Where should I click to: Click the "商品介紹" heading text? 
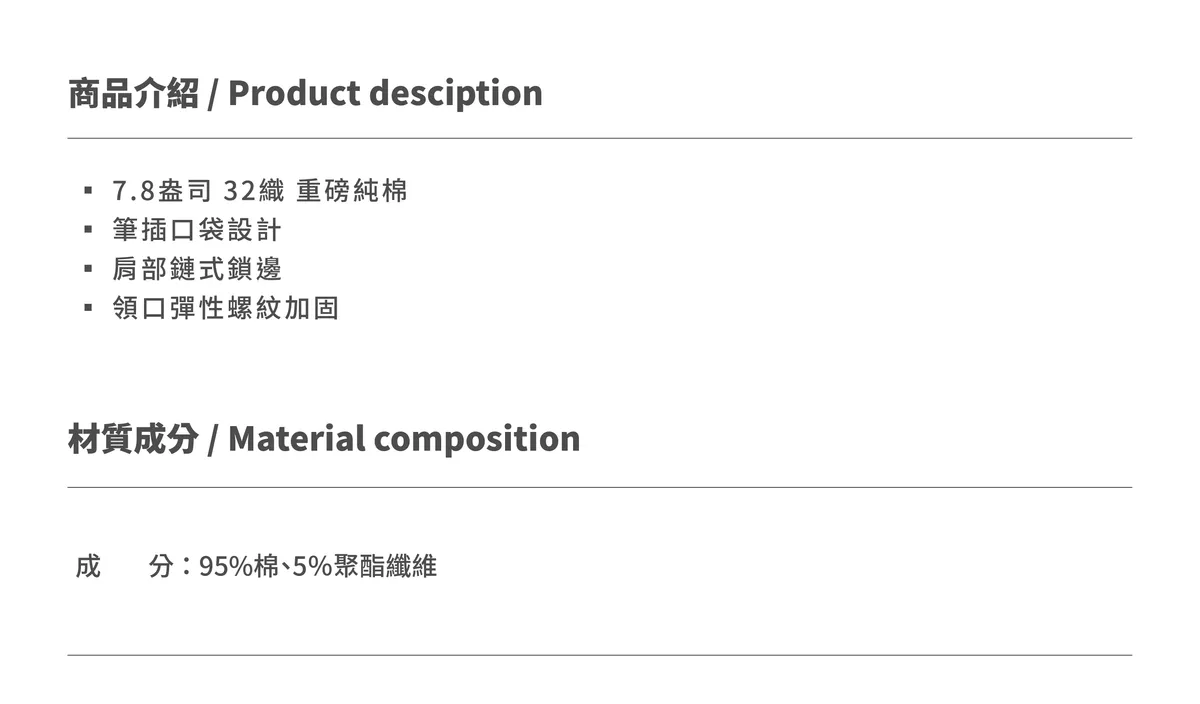[133, 93]
